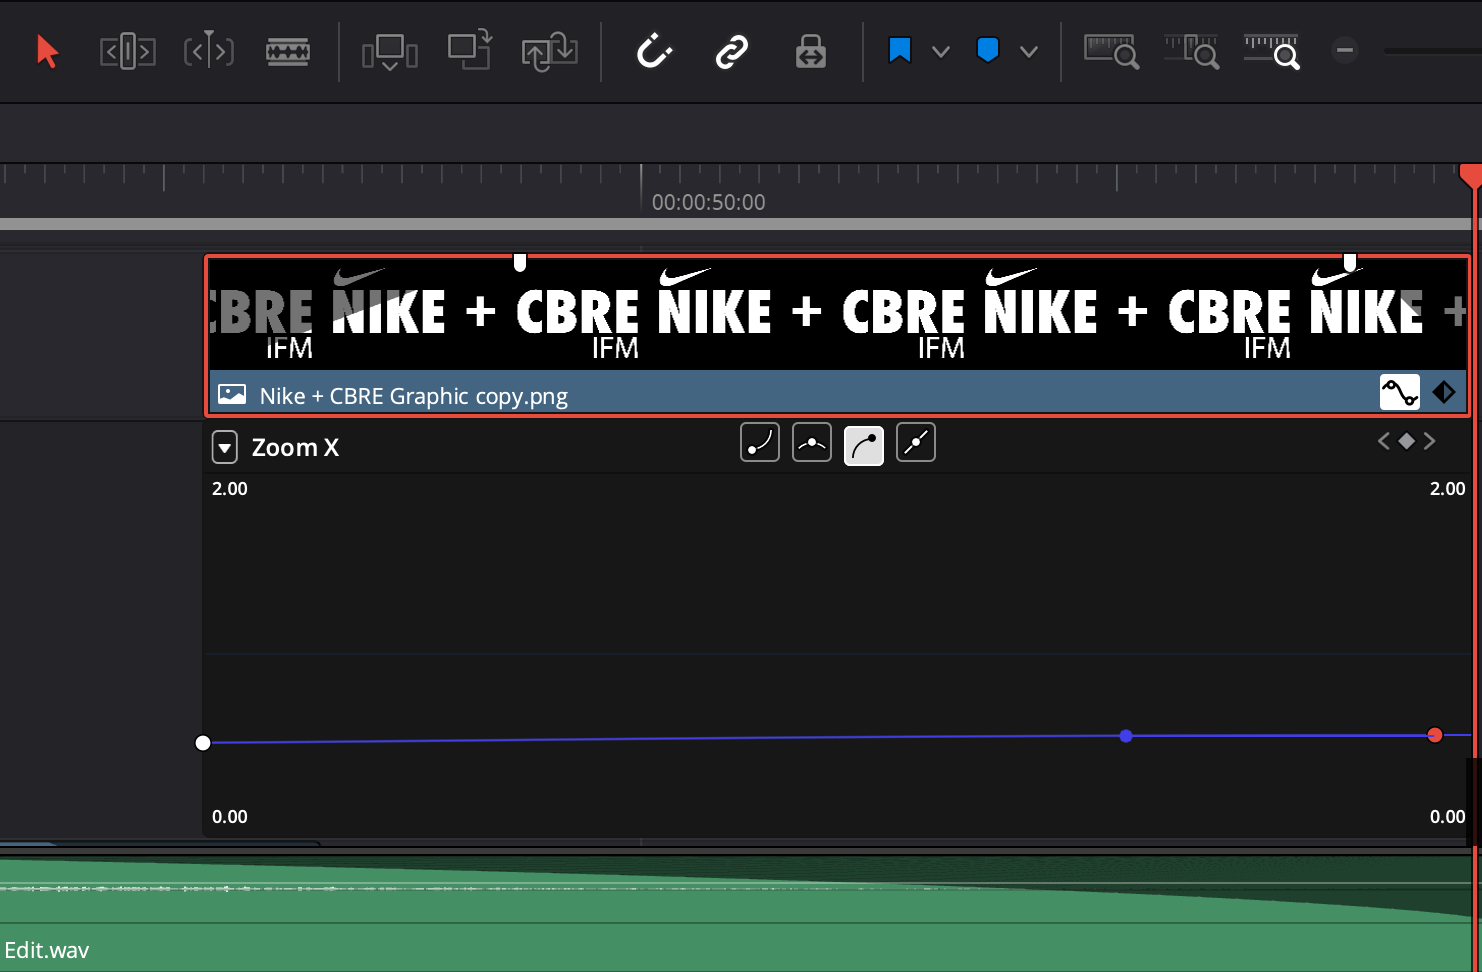Viewport: 1482px width, 972px height.
Task: Click Detail Zoom icon
Action: pos(1192,51)
